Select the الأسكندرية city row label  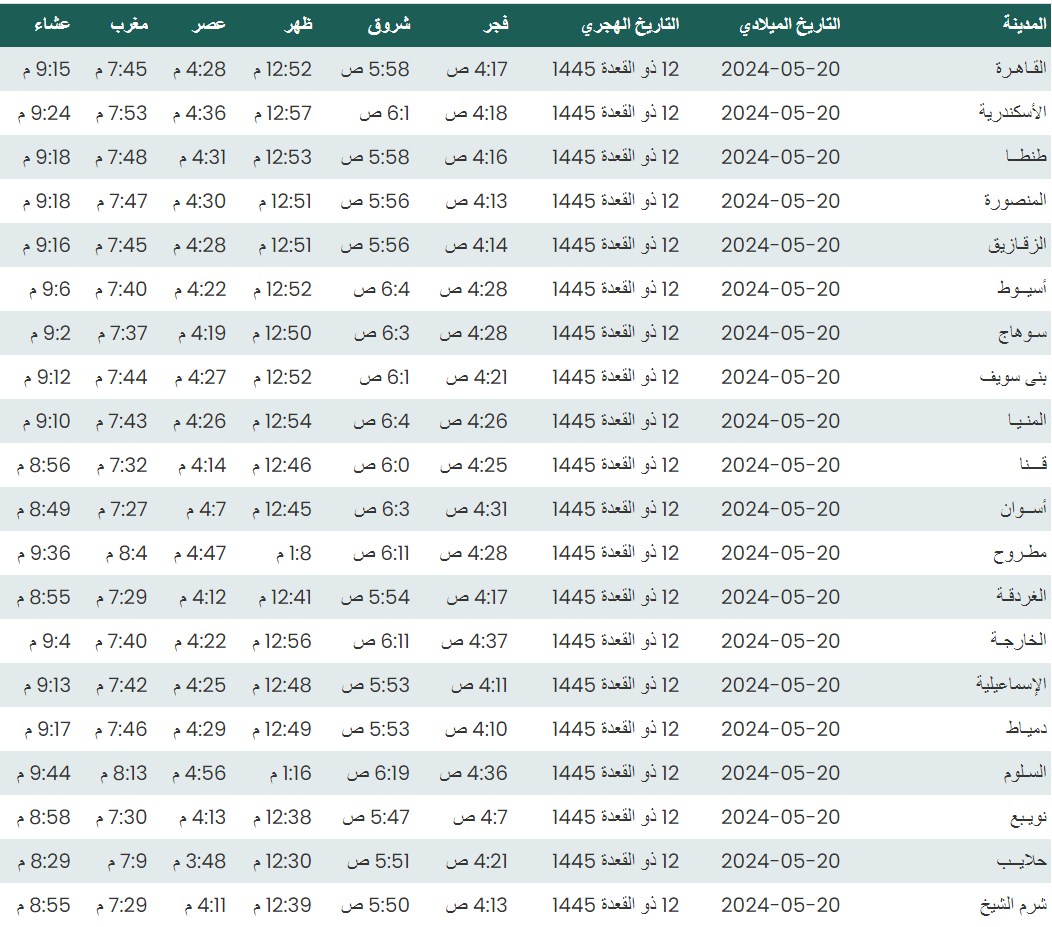coord(1012,113)
